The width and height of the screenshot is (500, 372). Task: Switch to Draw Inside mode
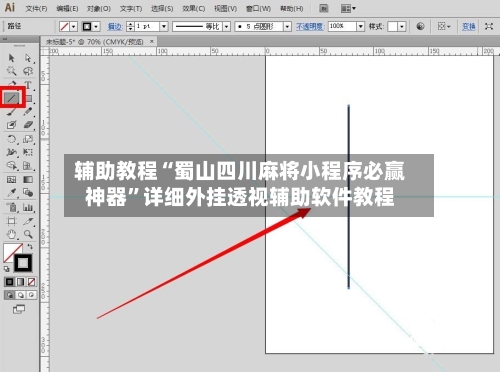(31, 295)
